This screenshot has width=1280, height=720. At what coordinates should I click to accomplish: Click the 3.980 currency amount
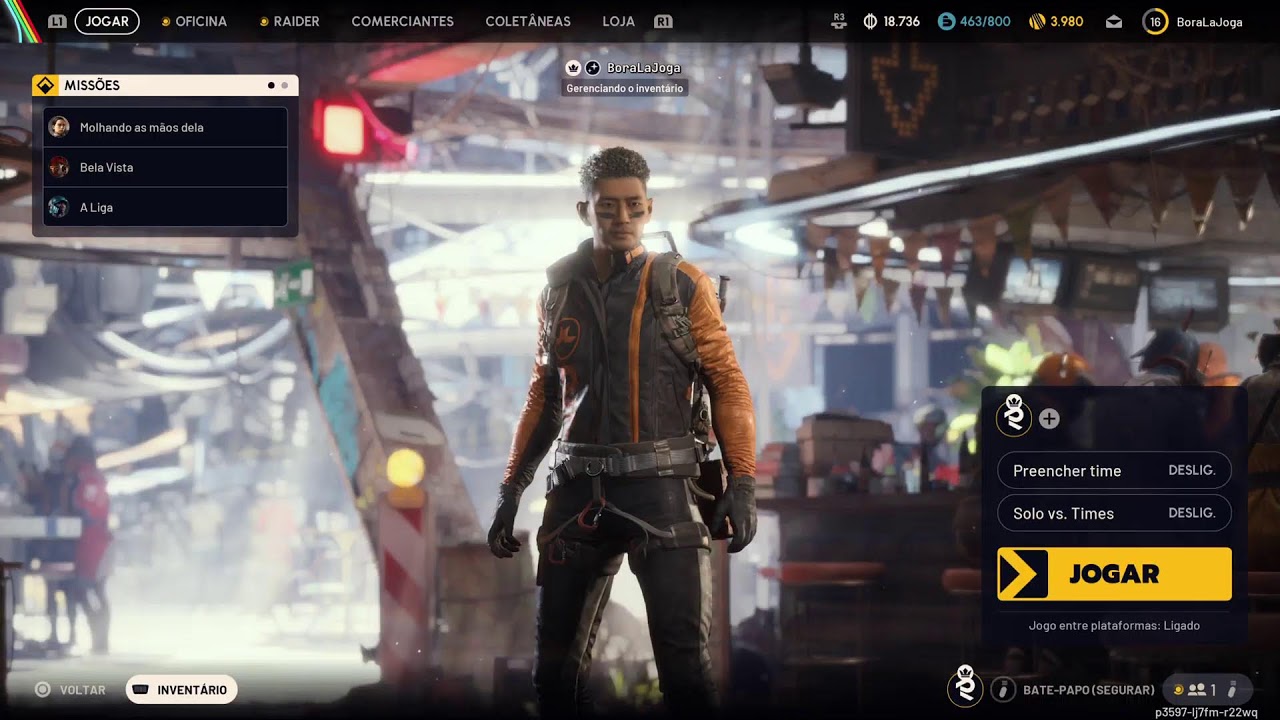(x=1067, y=21)
